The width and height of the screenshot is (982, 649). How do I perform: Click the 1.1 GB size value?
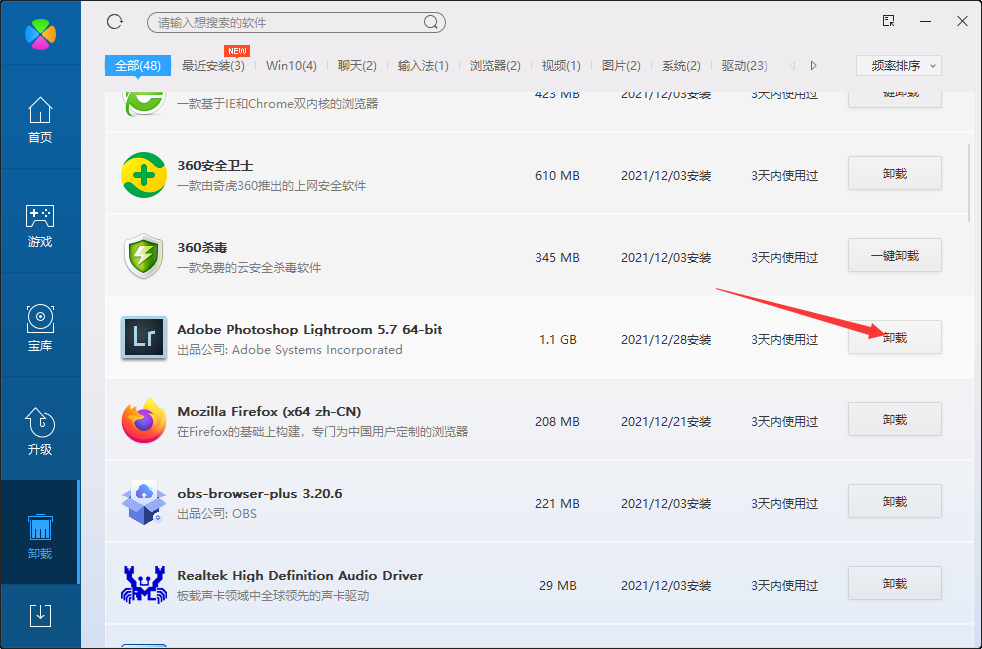(557, 340)
